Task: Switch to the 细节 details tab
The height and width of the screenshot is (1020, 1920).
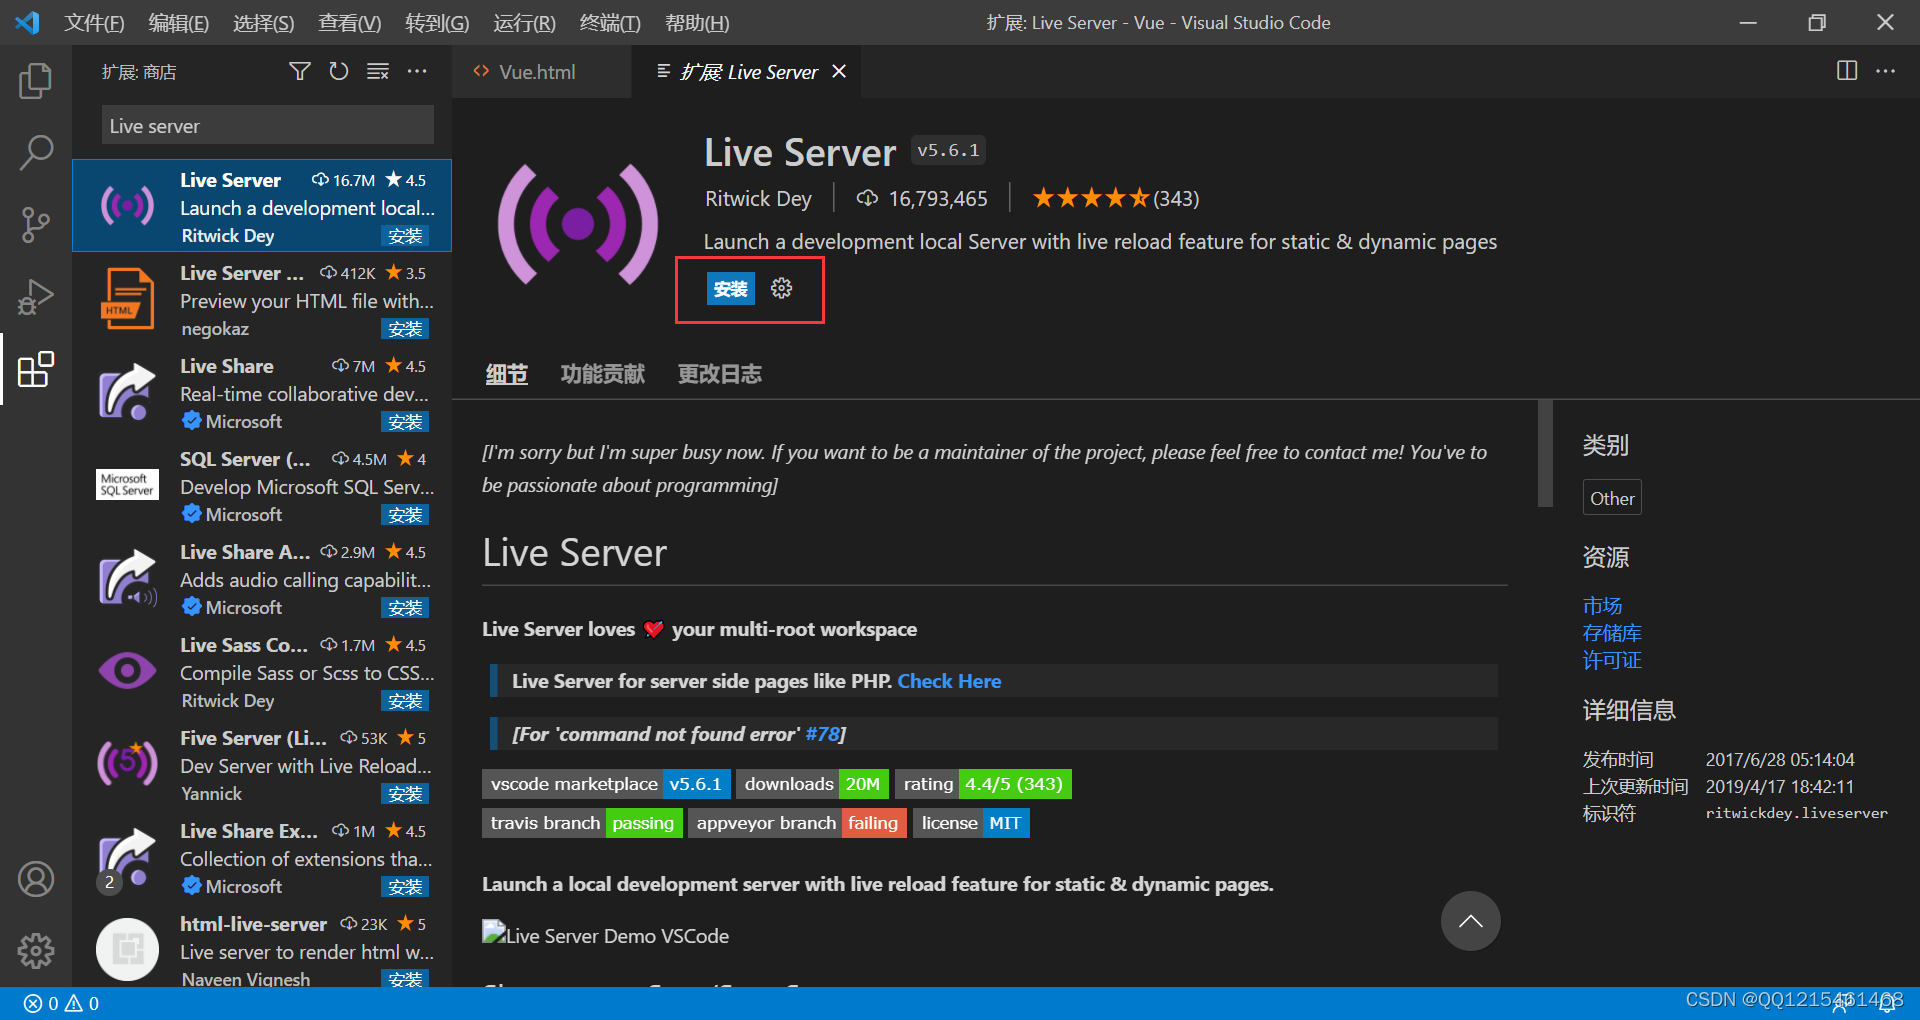Action: [x=507, y=374]
